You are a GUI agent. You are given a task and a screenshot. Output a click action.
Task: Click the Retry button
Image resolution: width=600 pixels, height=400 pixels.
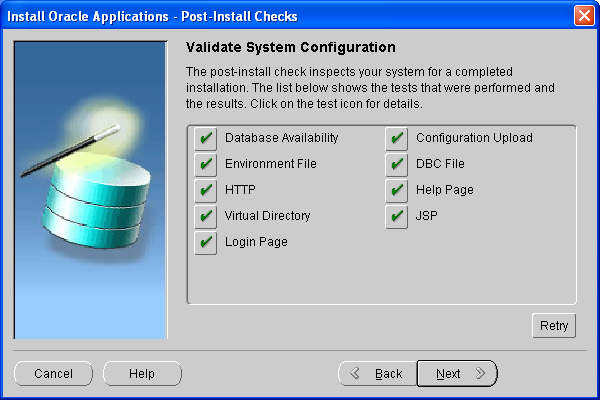pos(554,326)
